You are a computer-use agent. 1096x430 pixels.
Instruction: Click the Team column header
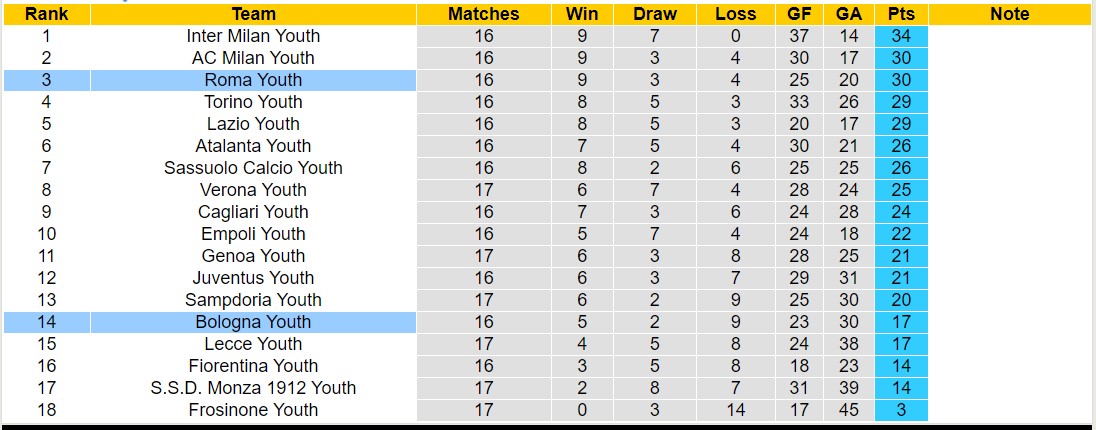pyautogui.click(x=253, y=14)
